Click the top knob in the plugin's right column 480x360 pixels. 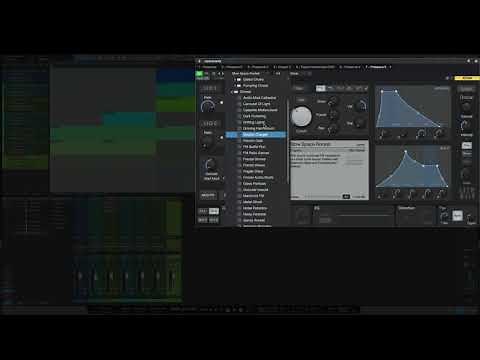coord(466,106)
